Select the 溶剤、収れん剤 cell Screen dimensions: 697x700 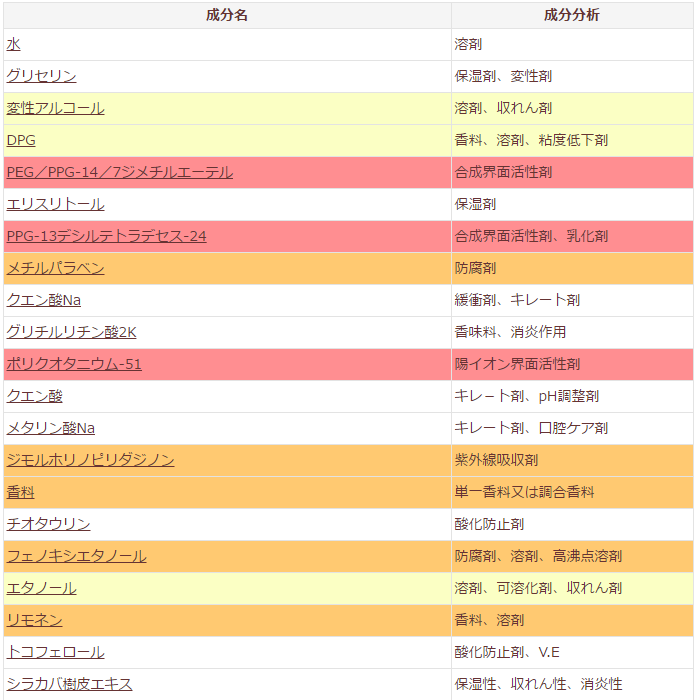click(x=572, y=108)
